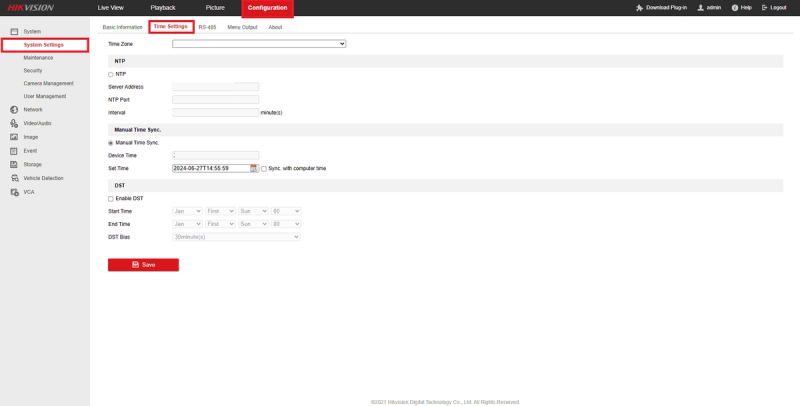Open End Time weekday dropdown showing Sun

253,224
